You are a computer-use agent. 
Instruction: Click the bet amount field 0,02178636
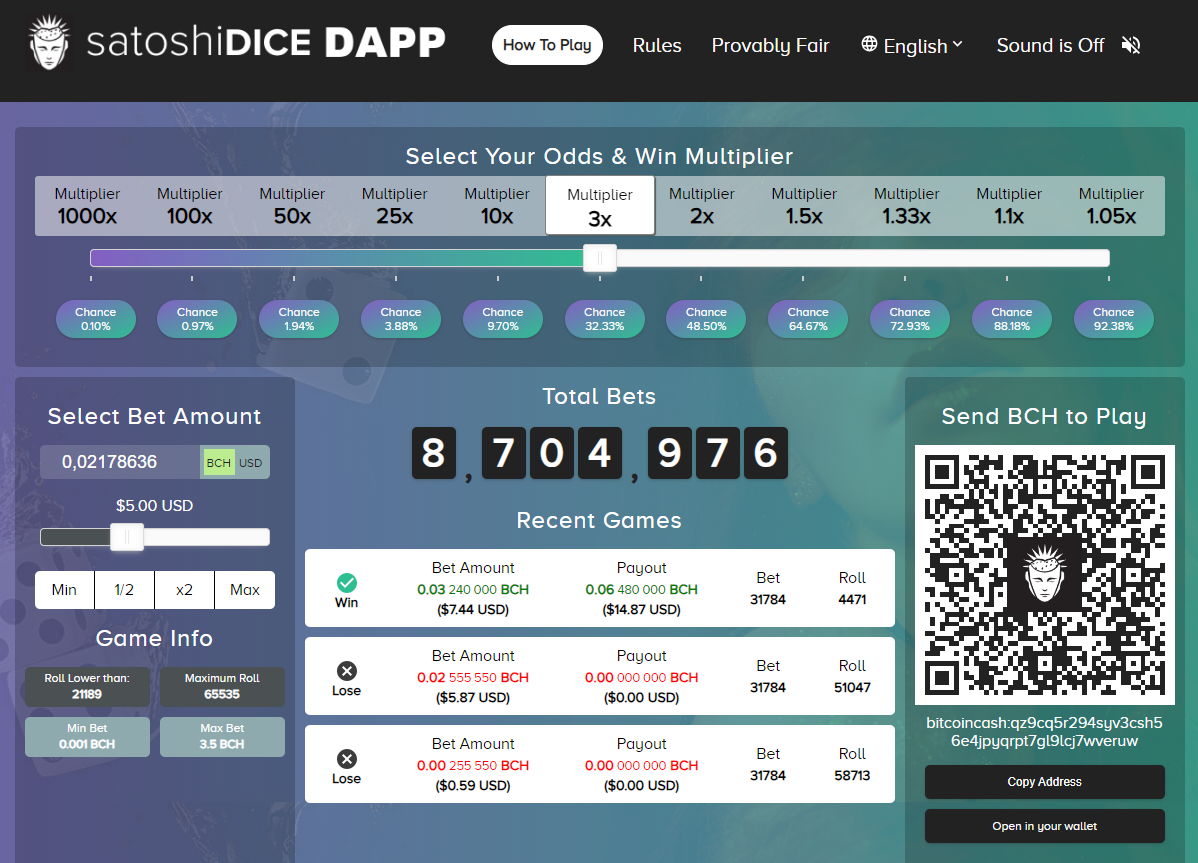(x=120, y=462)
